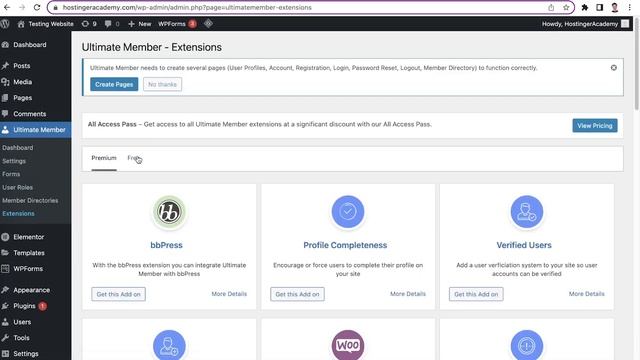This screenshot has width=640, height=360.
Task: Open comments bubble in admin bar
Action: coord(112,24)
